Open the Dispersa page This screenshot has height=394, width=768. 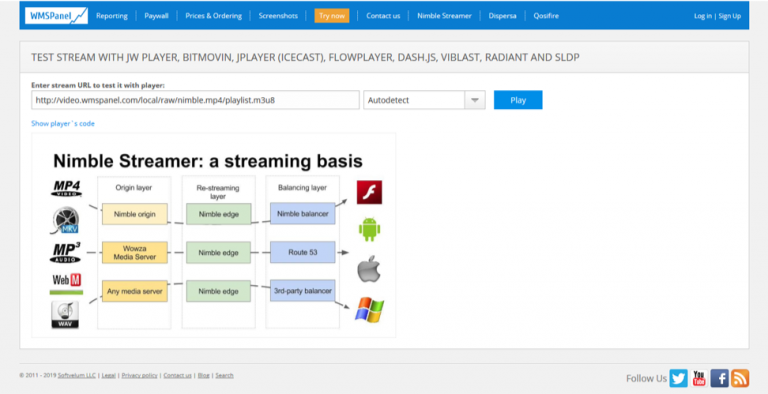[x=502, y=16]
